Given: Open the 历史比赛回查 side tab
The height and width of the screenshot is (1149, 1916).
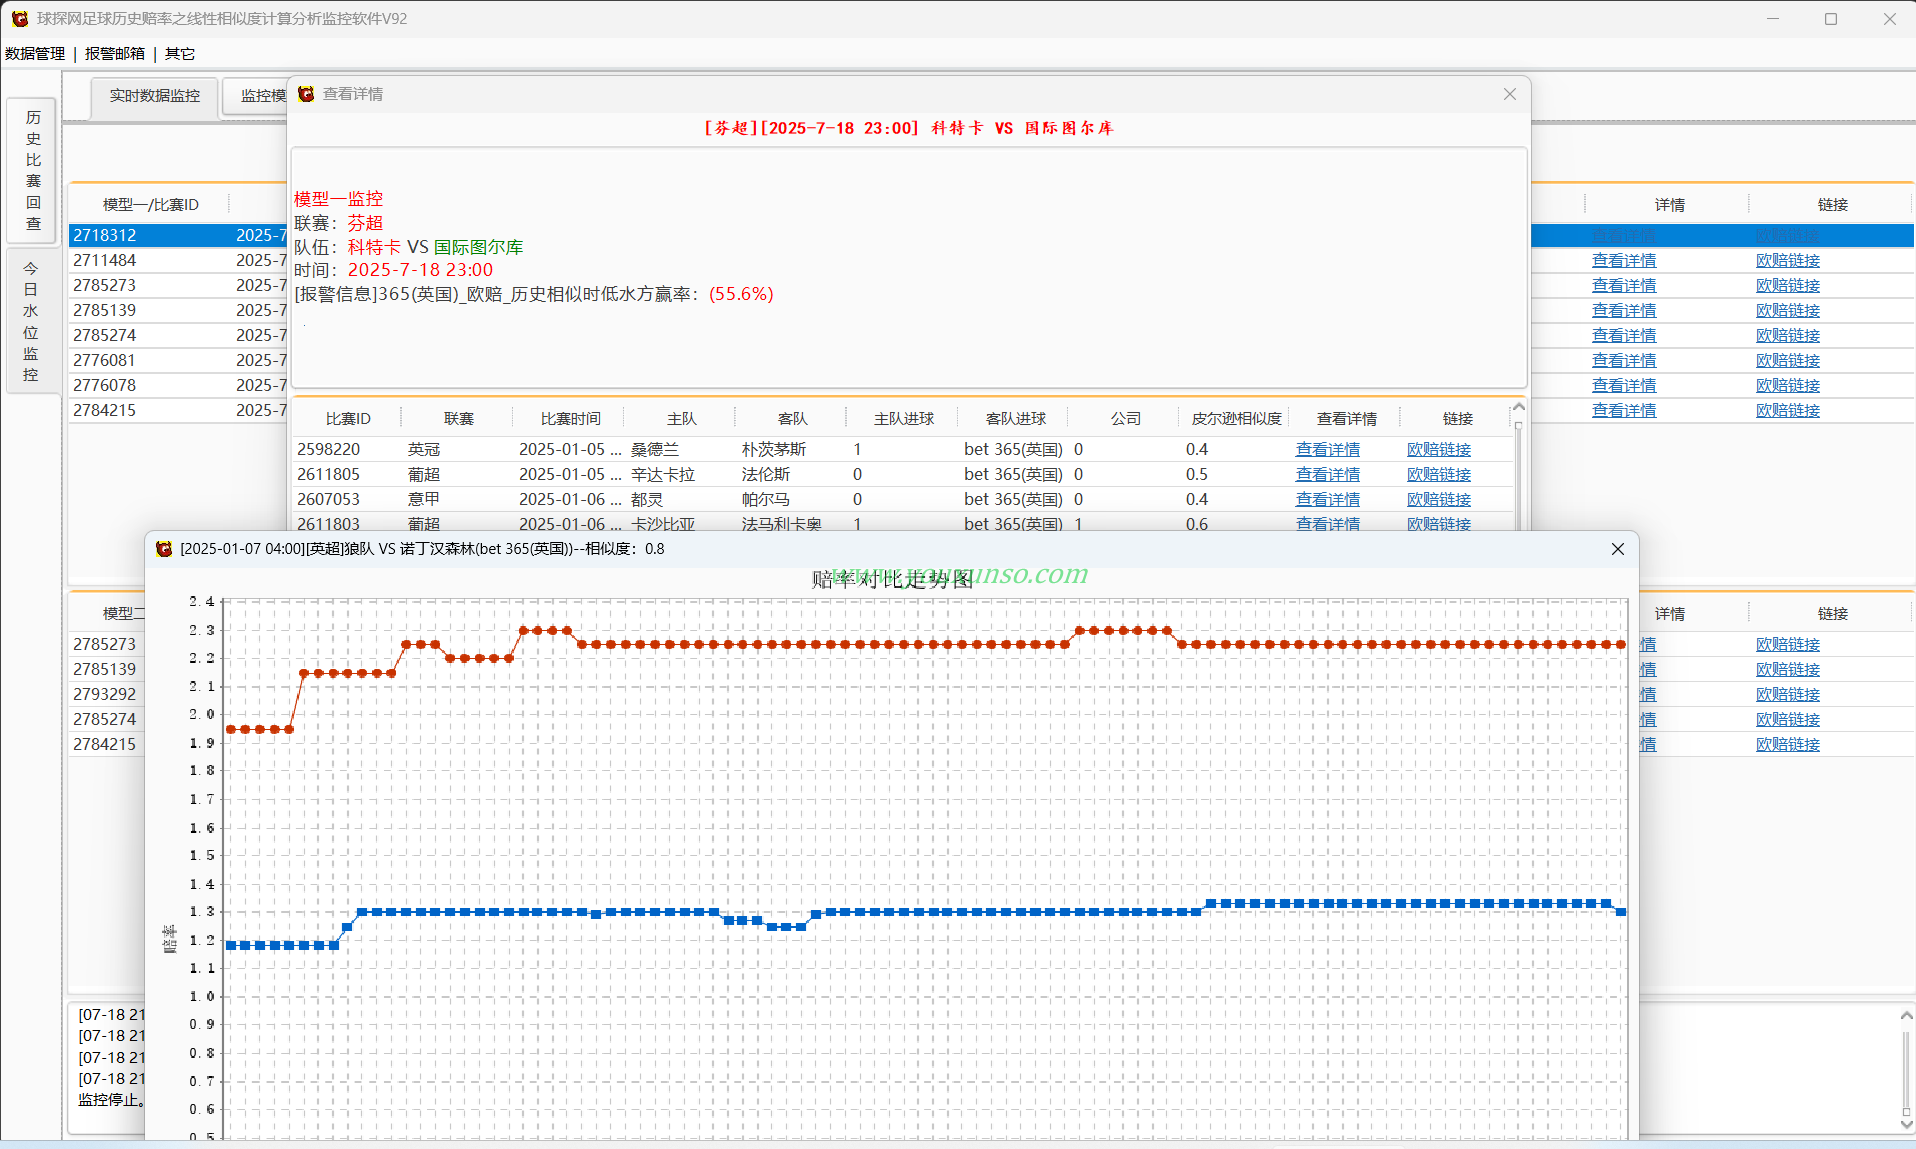Looking at the screenshot, I should click(33, 171).
